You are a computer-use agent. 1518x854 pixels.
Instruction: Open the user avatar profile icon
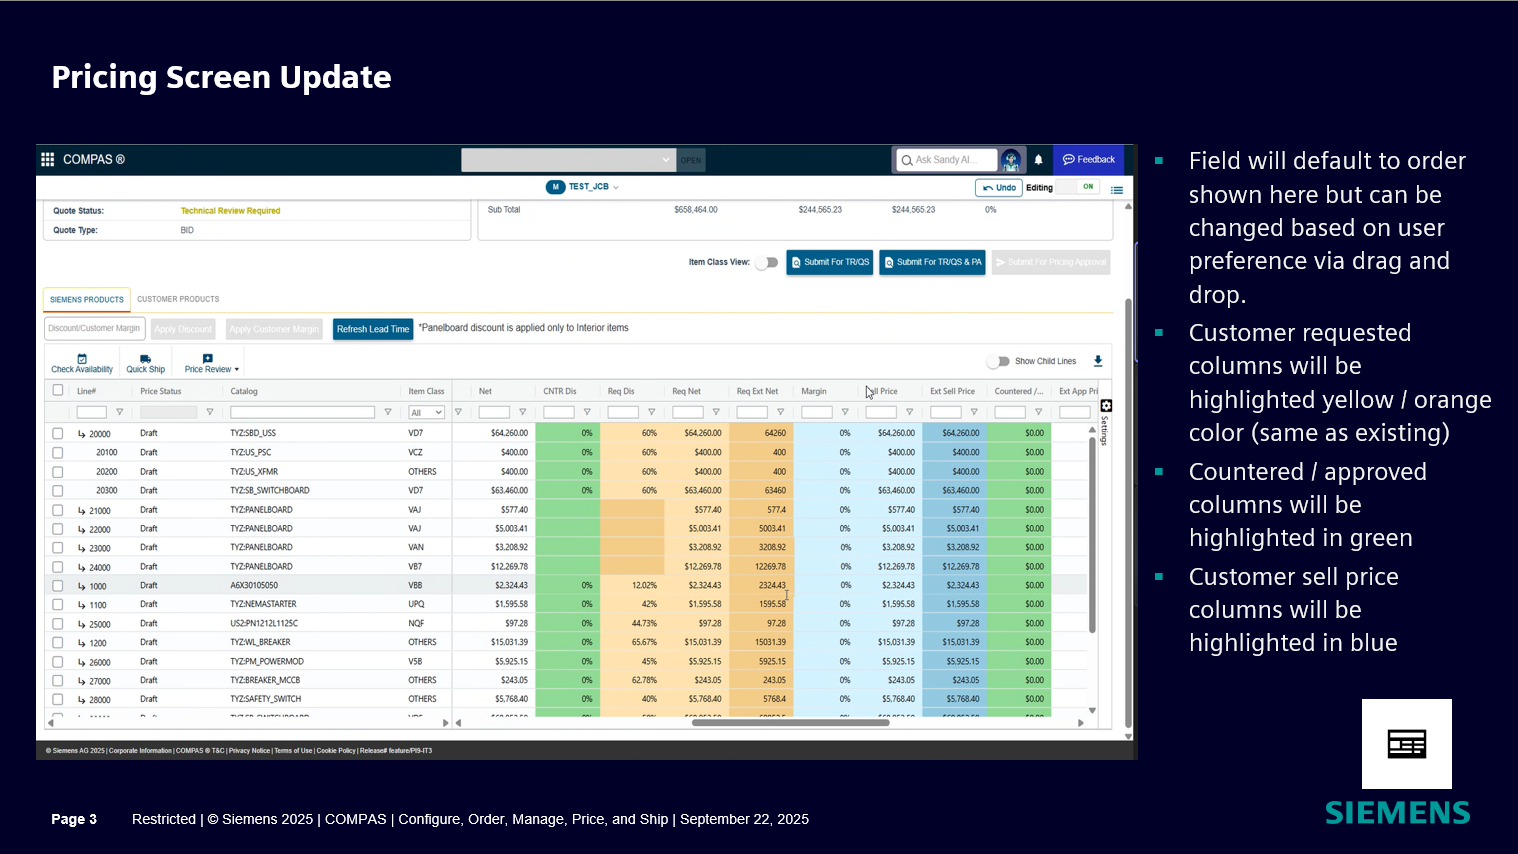pyautogui.click(x=1011, y=160)
